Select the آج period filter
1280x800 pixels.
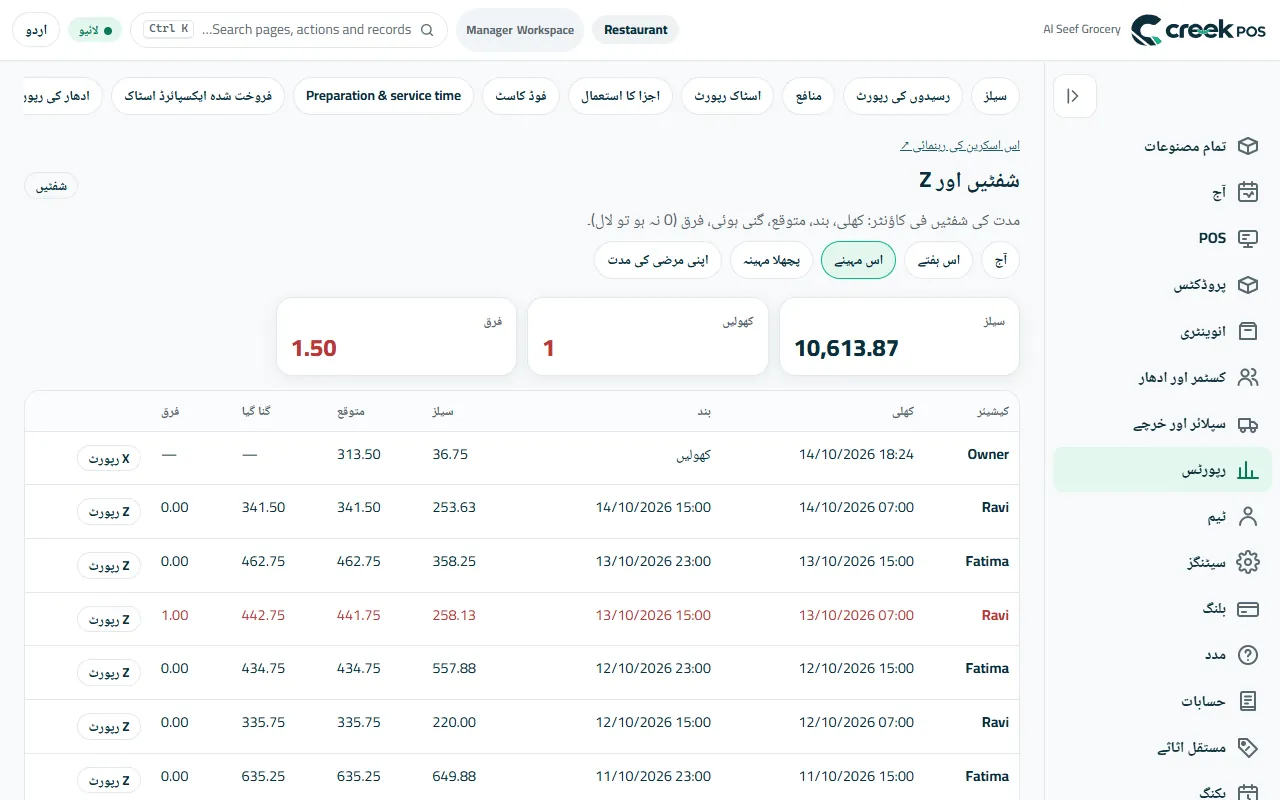pyautogui.click(x=1000, y=260)
